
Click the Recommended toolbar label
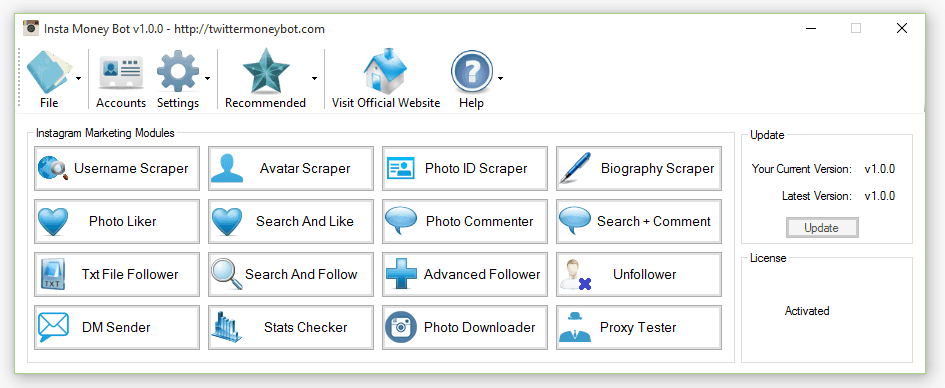[x=266, y=103]
